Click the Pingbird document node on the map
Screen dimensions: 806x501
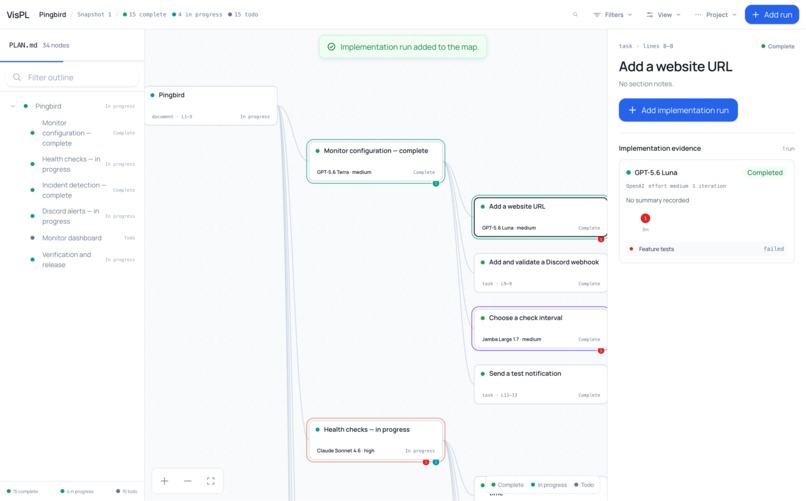tap(211, 105)
